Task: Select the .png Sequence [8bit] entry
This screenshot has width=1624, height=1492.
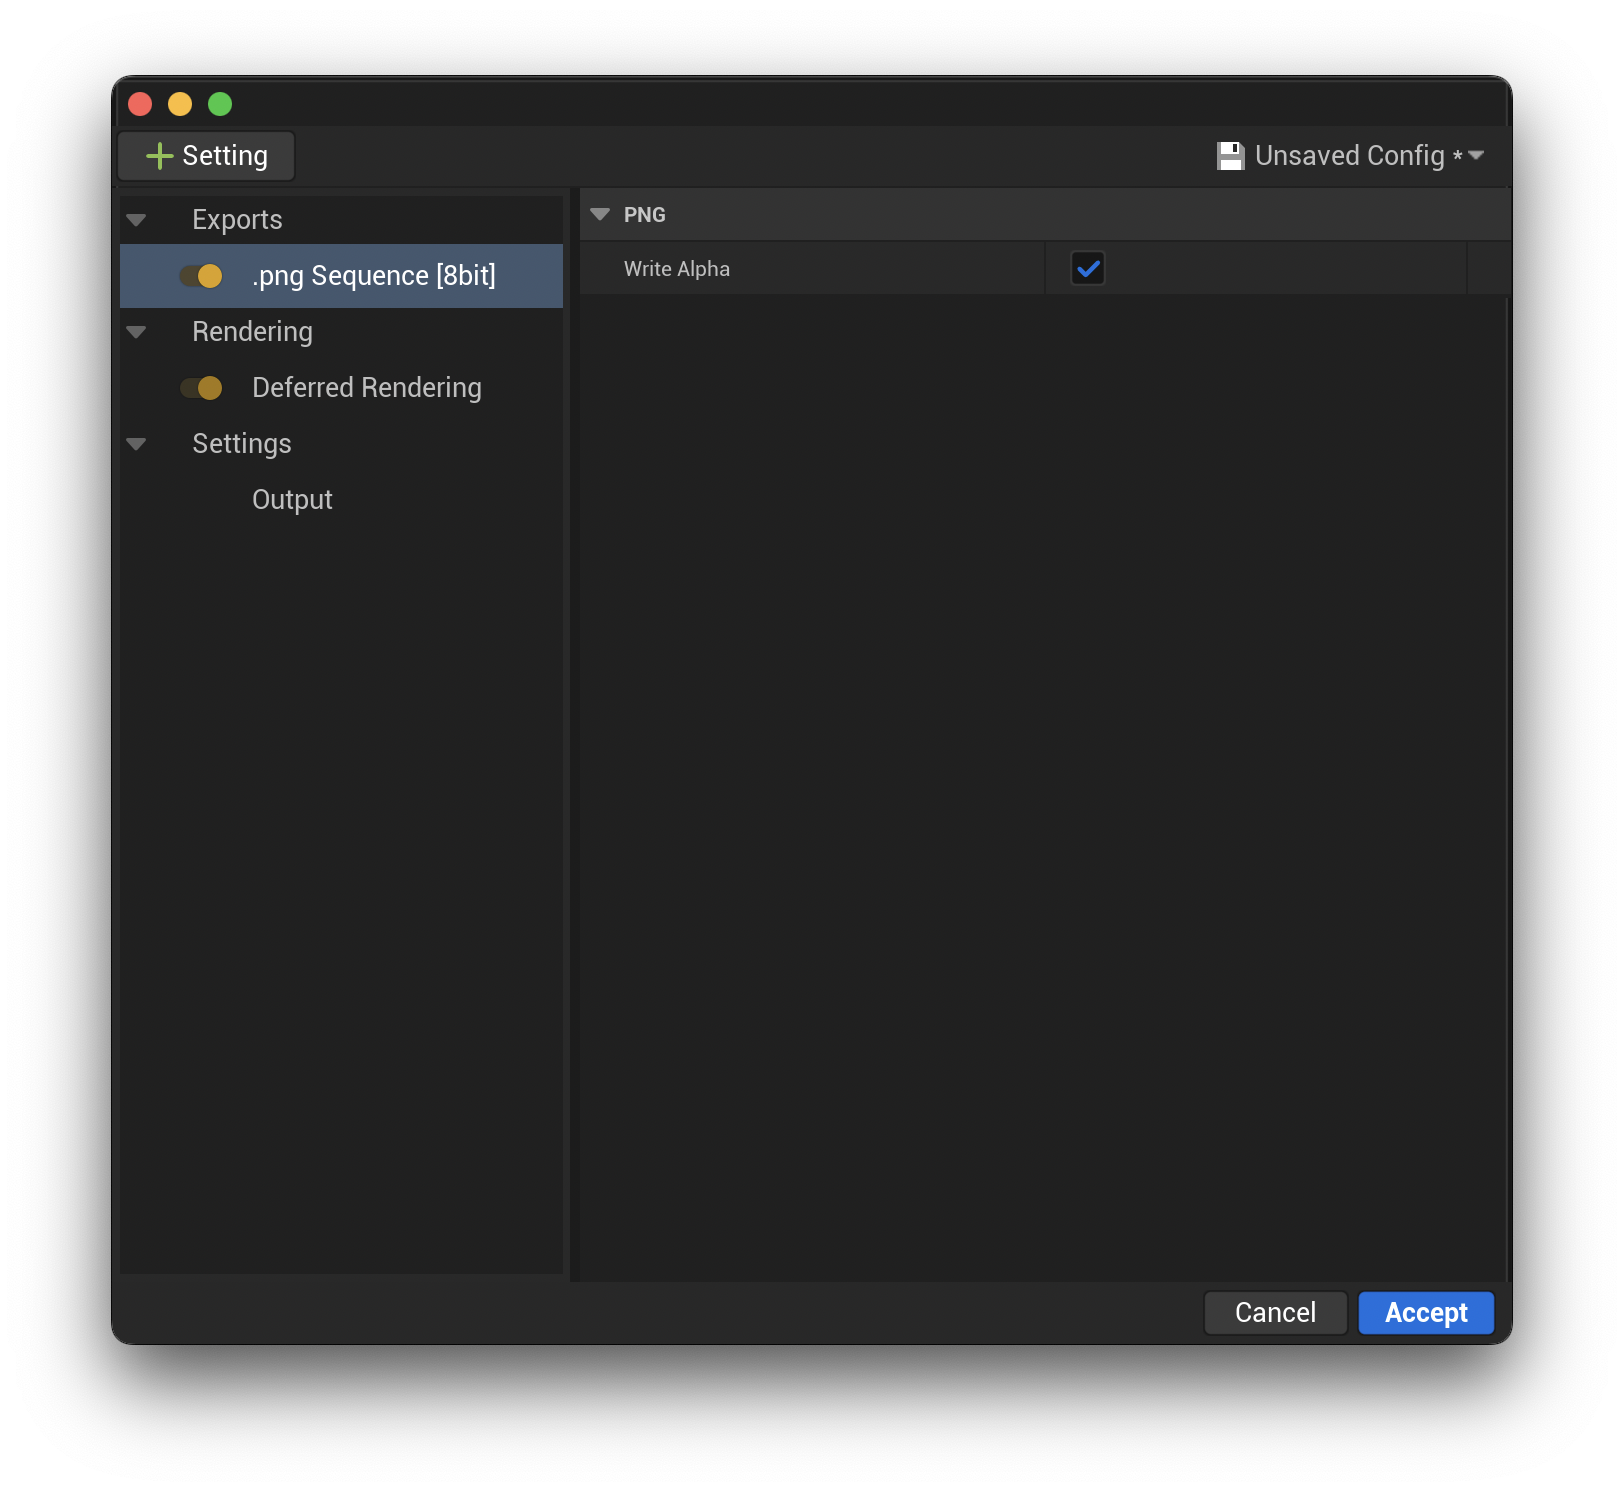Action: (374, 276)
